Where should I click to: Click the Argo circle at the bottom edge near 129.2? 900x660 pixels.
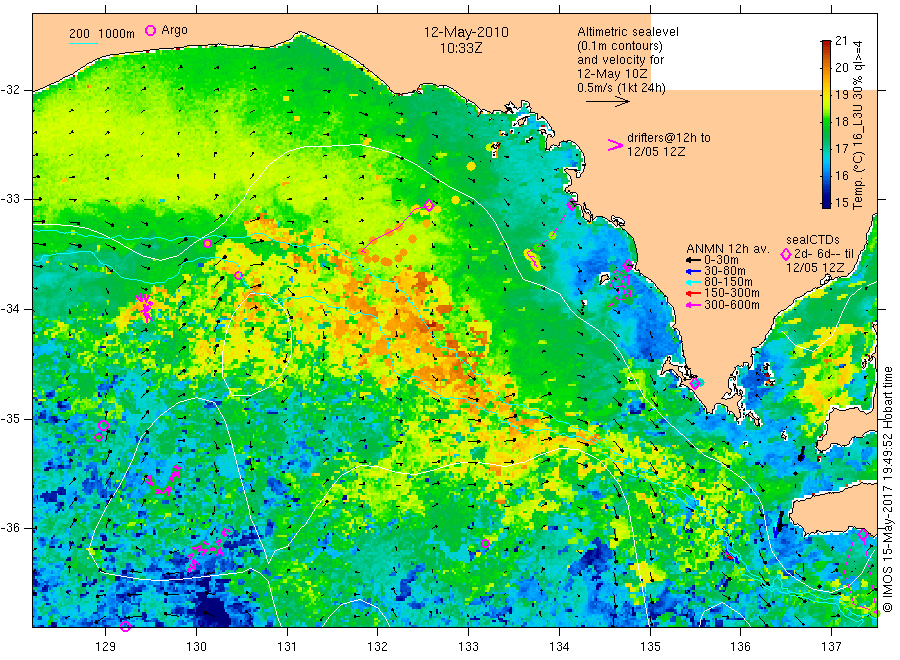pyautogui.click(x=126, y=626)
